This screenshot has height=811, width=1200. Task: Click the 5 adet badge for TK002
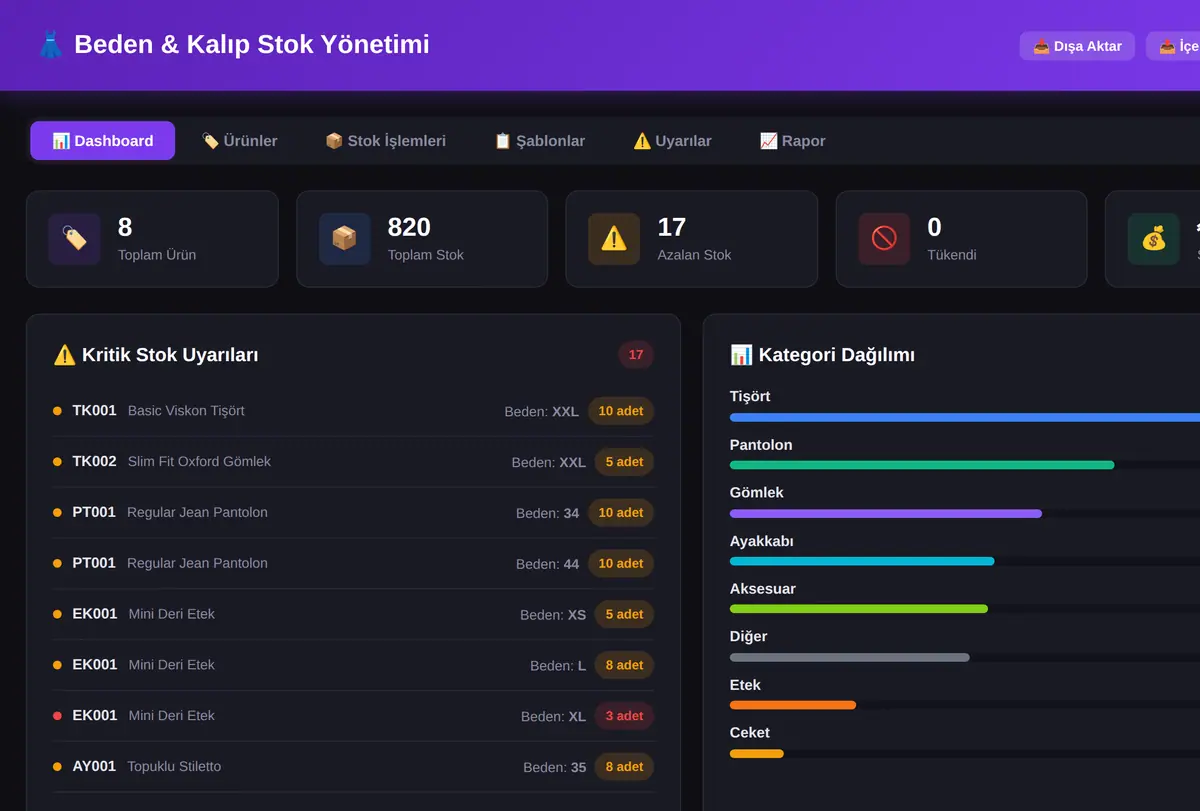pyautogui.click(x=624, y=462)
